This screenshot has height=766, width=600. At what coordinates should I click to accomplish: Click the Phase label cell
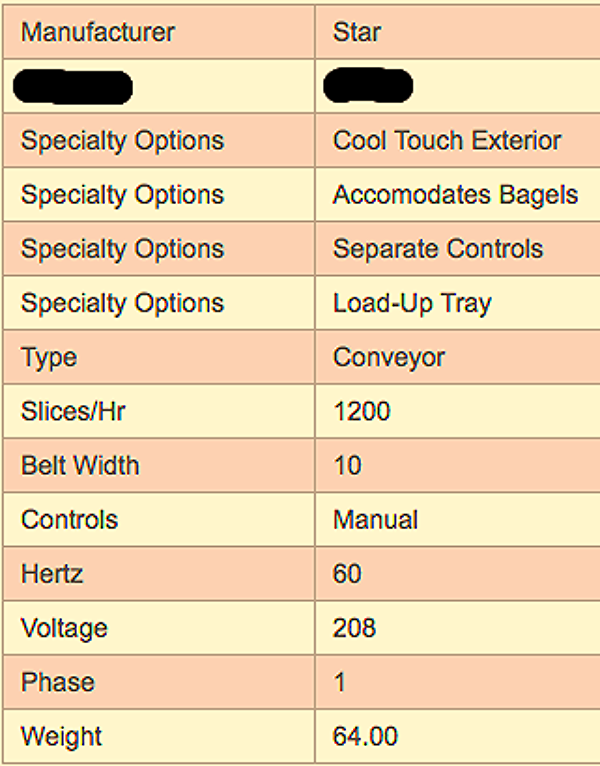click(57, 682)
